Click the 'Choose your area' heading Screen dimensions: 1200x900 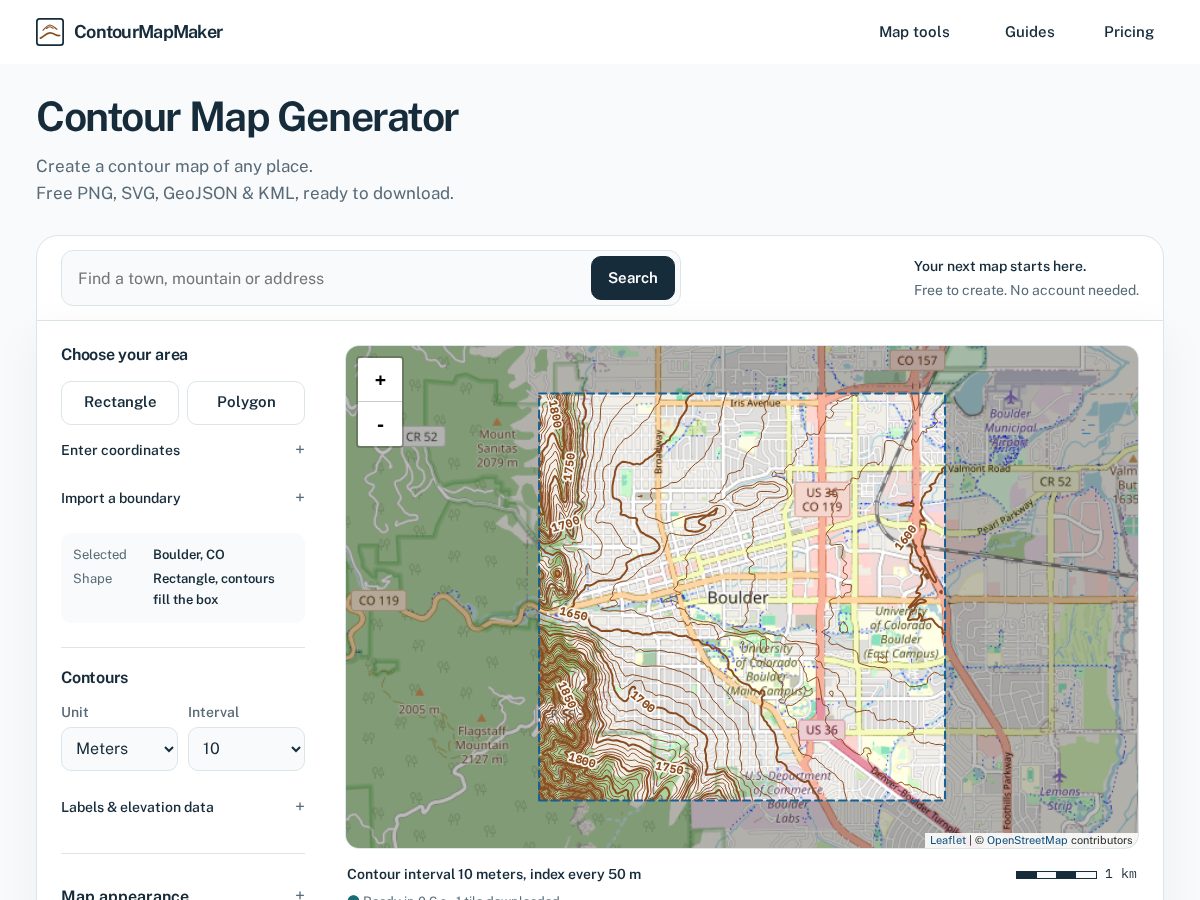coord(124,354)
